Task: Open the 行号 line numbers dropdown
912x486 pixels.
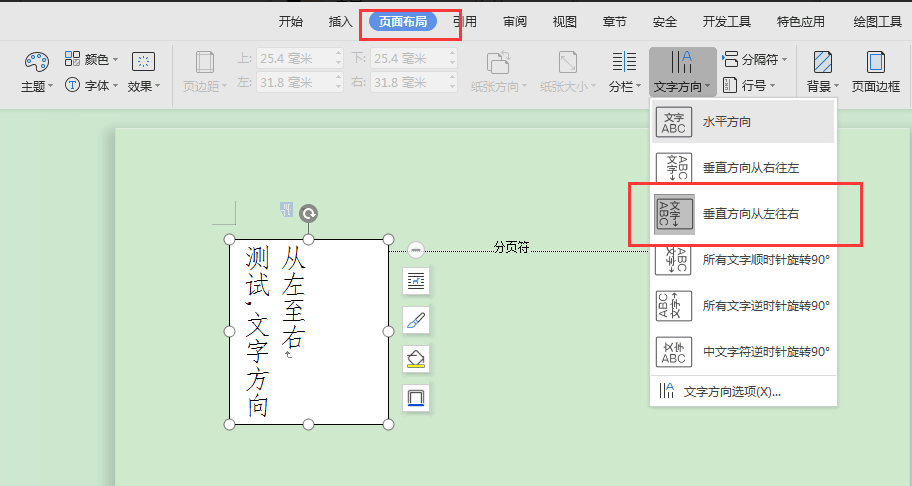Action: tap(749, 85)
